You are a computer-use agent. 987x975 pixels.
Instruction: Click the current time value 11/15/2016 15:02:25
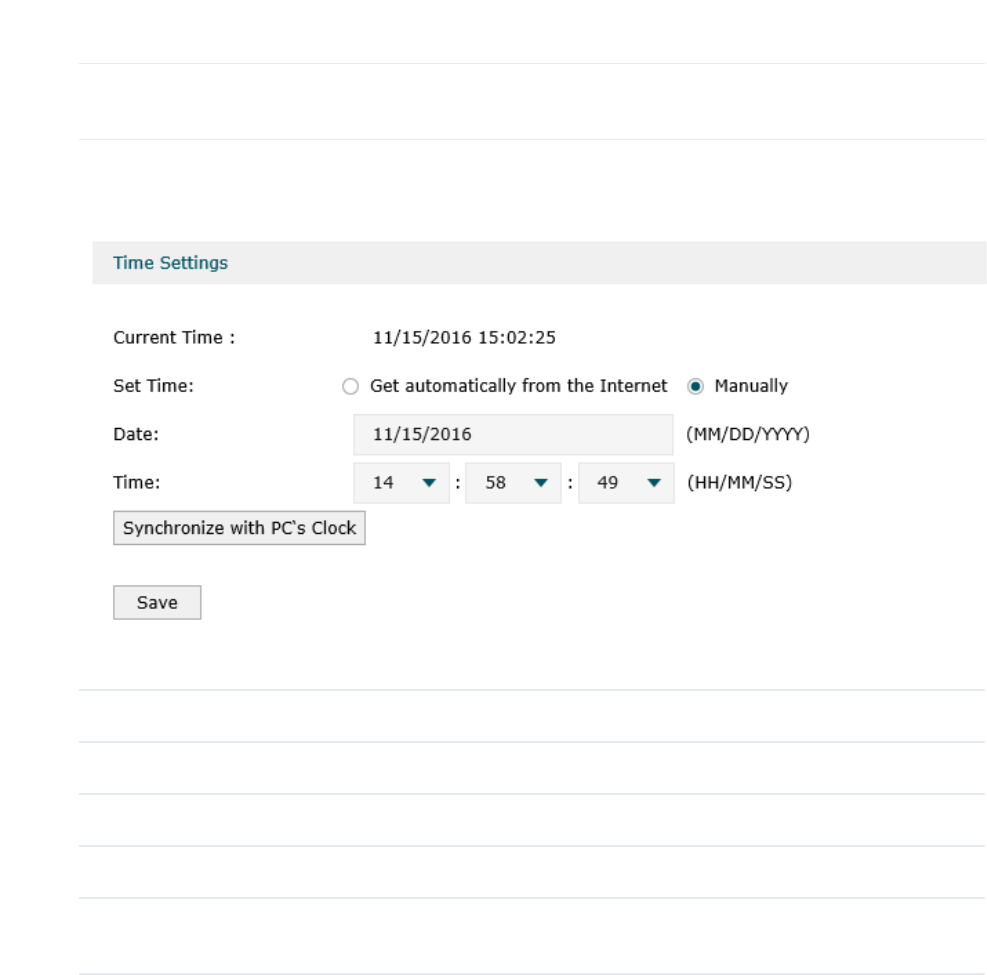pos(465,338)
